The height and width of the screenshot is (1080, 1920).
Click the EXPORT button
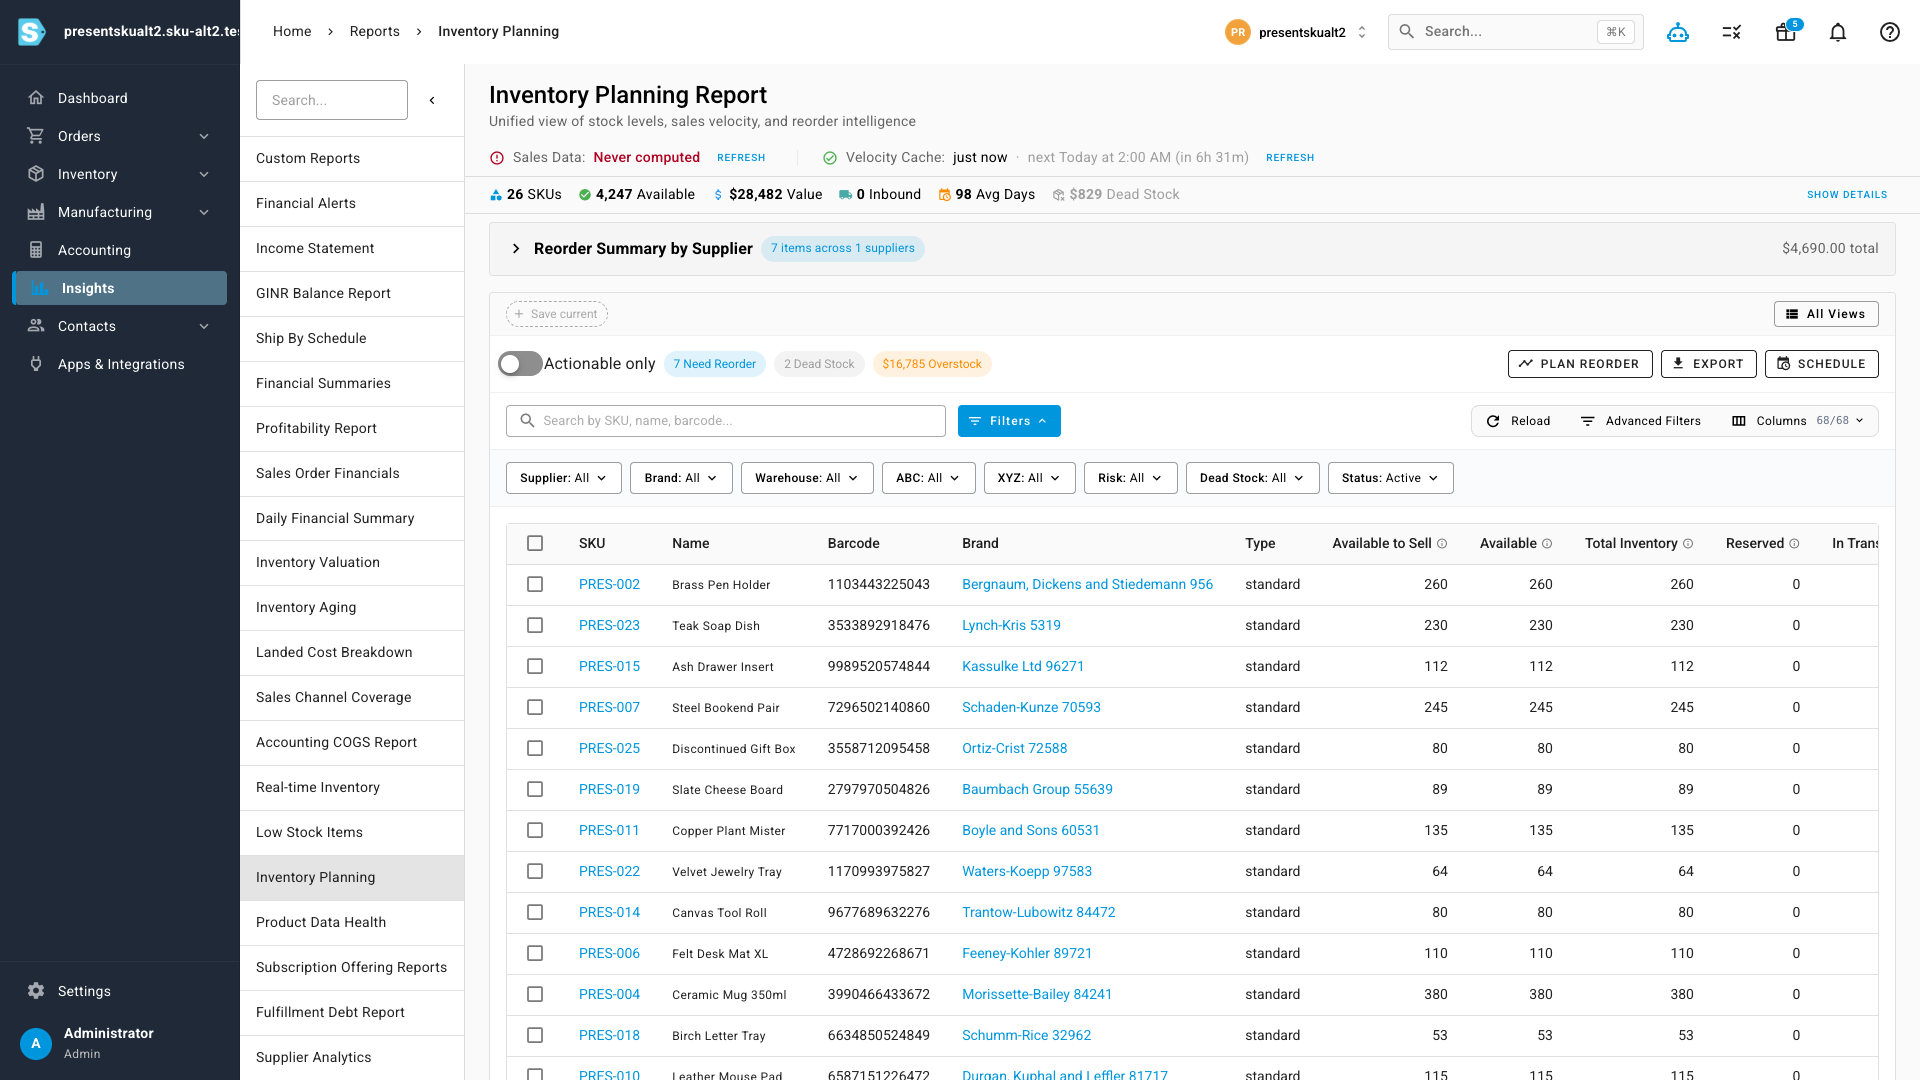(x=1708, y=364)
